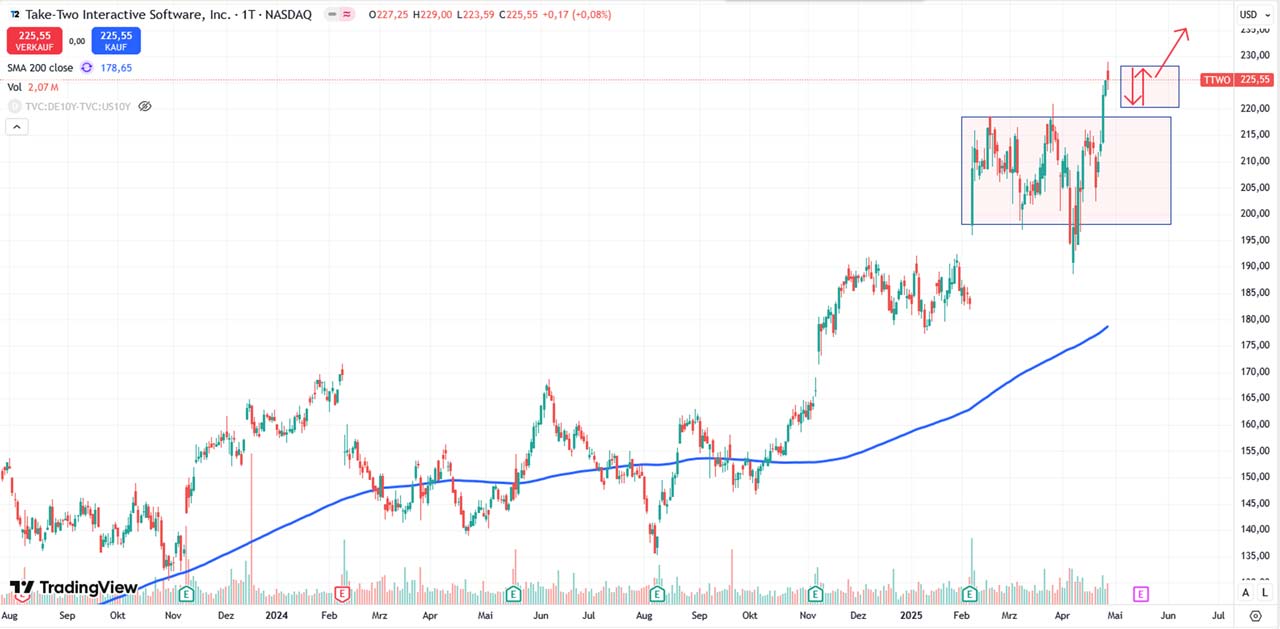The image size is (1280, 629).
Task: Open the earnings marker at August 2024
Action: point(659,593)
